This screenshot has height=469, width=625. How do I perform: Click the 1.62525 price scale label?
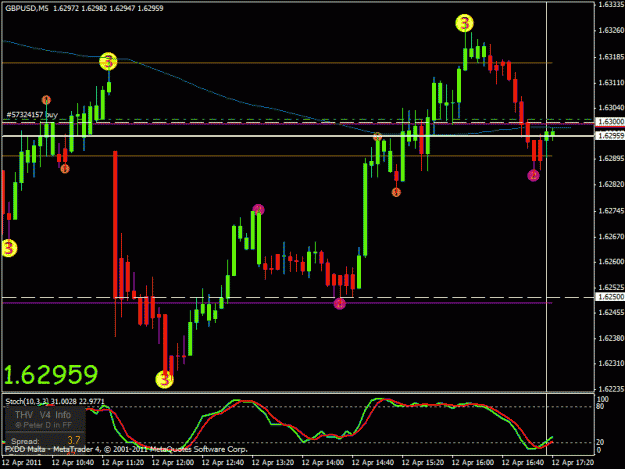pos(611,287)
